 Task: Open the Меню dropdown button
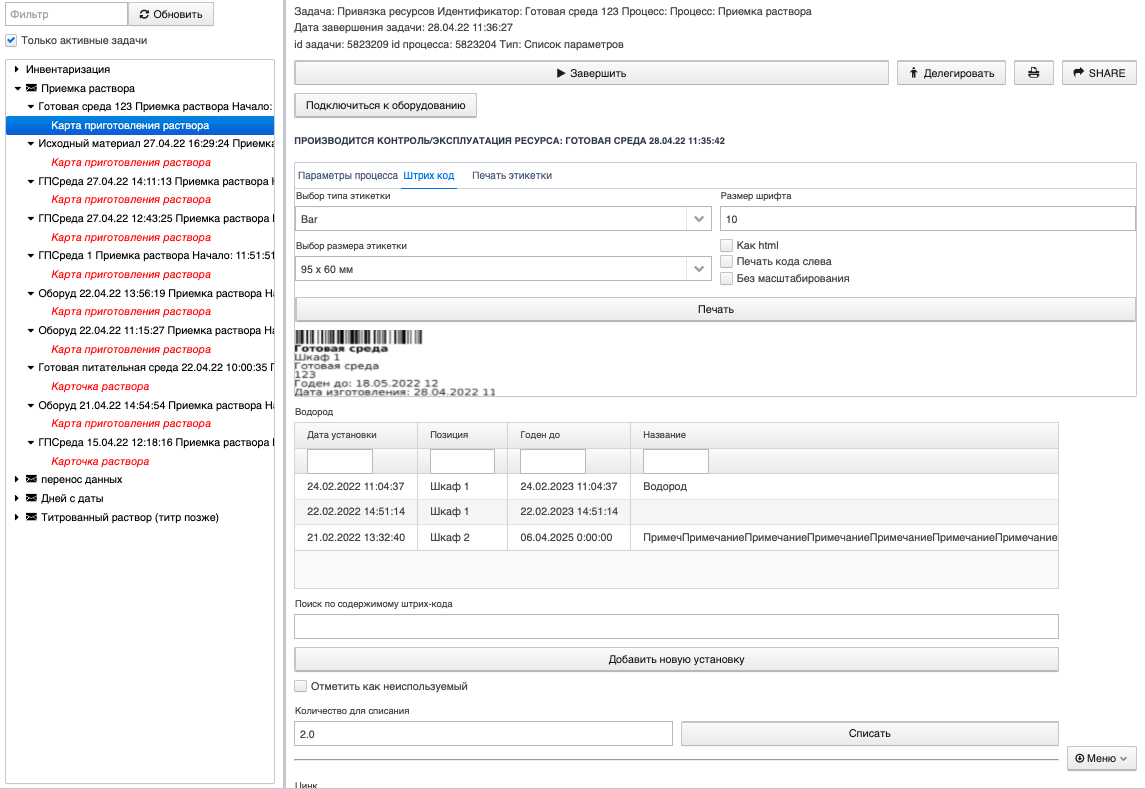(1101, 758)
